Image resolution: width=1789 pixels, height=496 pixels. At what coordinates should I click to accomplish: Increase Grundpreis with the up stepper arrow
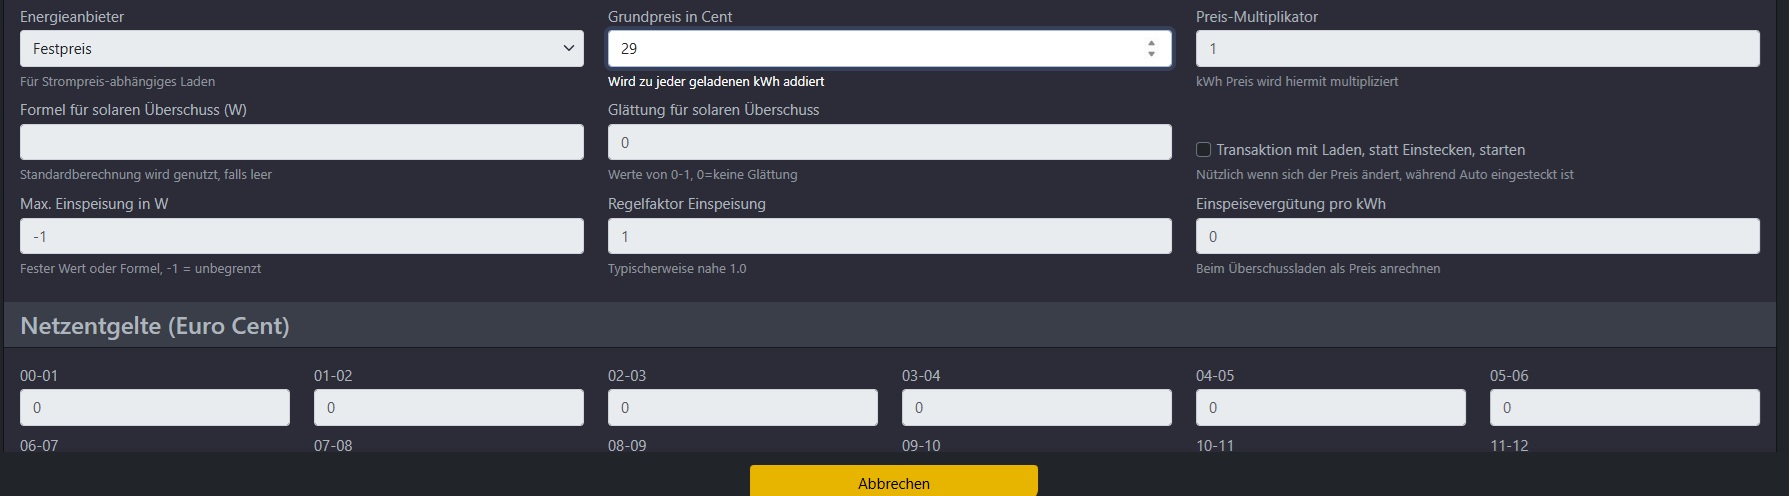pos(1151,43)
